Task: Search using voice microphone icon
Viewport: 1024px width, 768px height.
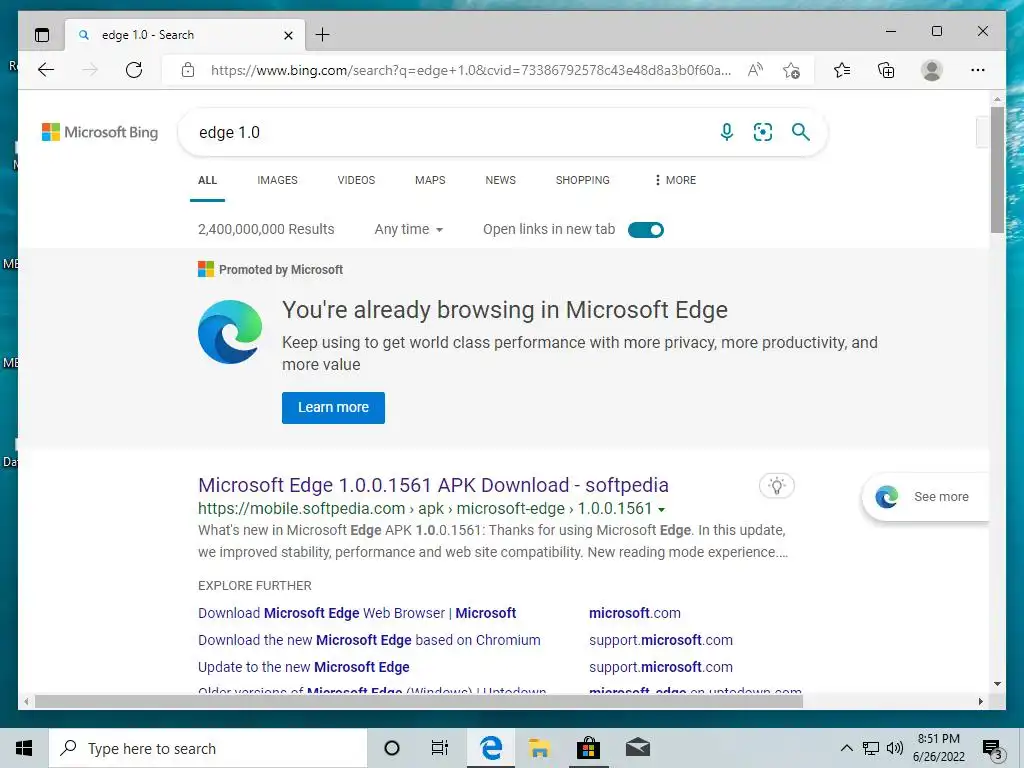Action: pos(727,133)
